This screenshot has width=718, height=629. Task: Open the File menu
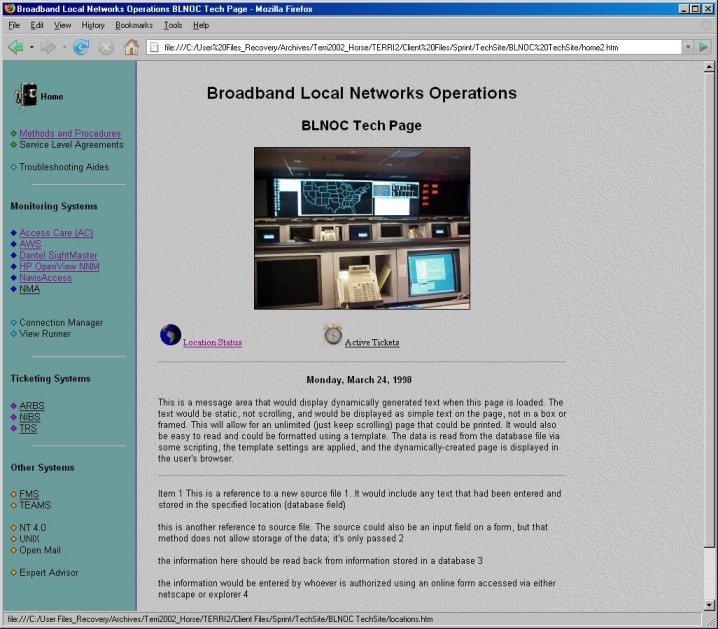point(14,25)
